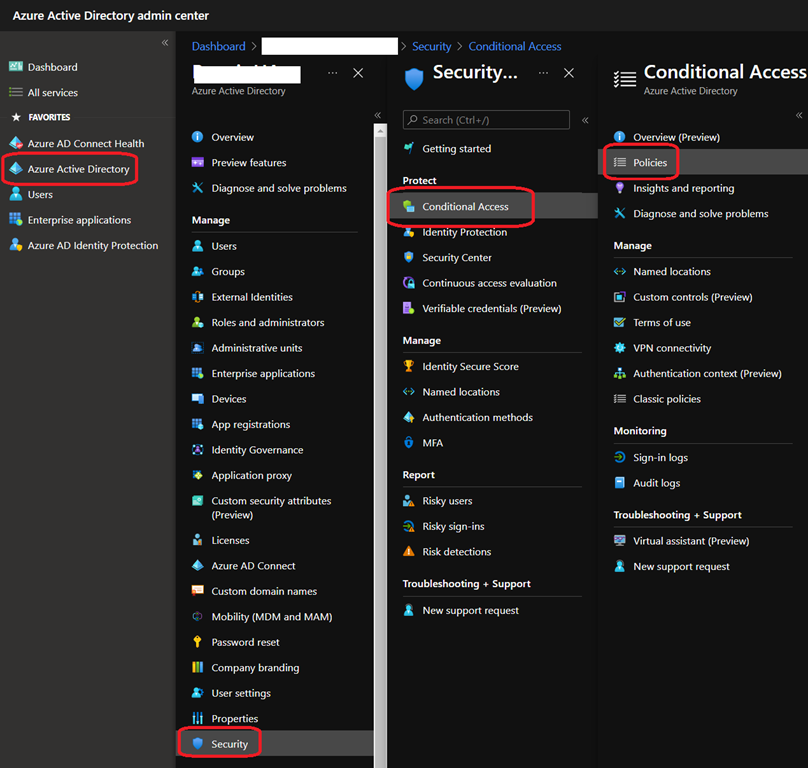The height and width of the screenshot is (768, 808).
Task: Click the Sign-in logs icon
Action: tap(620, 457)
